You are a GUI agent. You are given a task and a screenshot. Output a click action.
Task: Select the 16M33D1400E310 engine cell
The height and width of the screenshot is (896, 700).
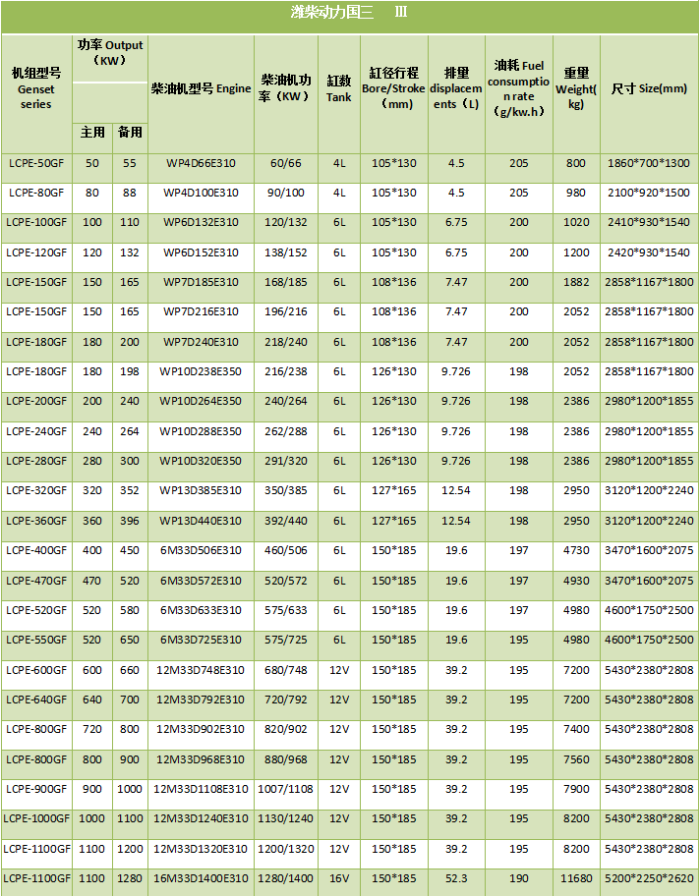pos(200,878)
